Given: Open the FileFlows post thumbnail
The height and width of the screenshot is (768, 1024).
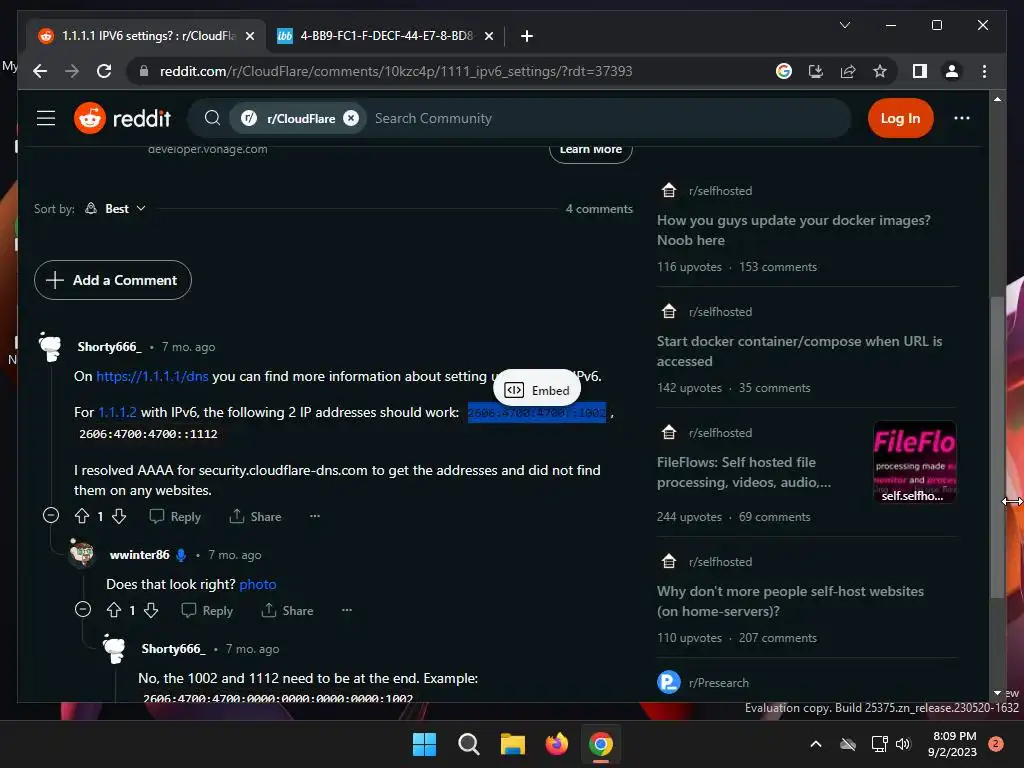Looking at the screenshot, I should click(914, 462).
